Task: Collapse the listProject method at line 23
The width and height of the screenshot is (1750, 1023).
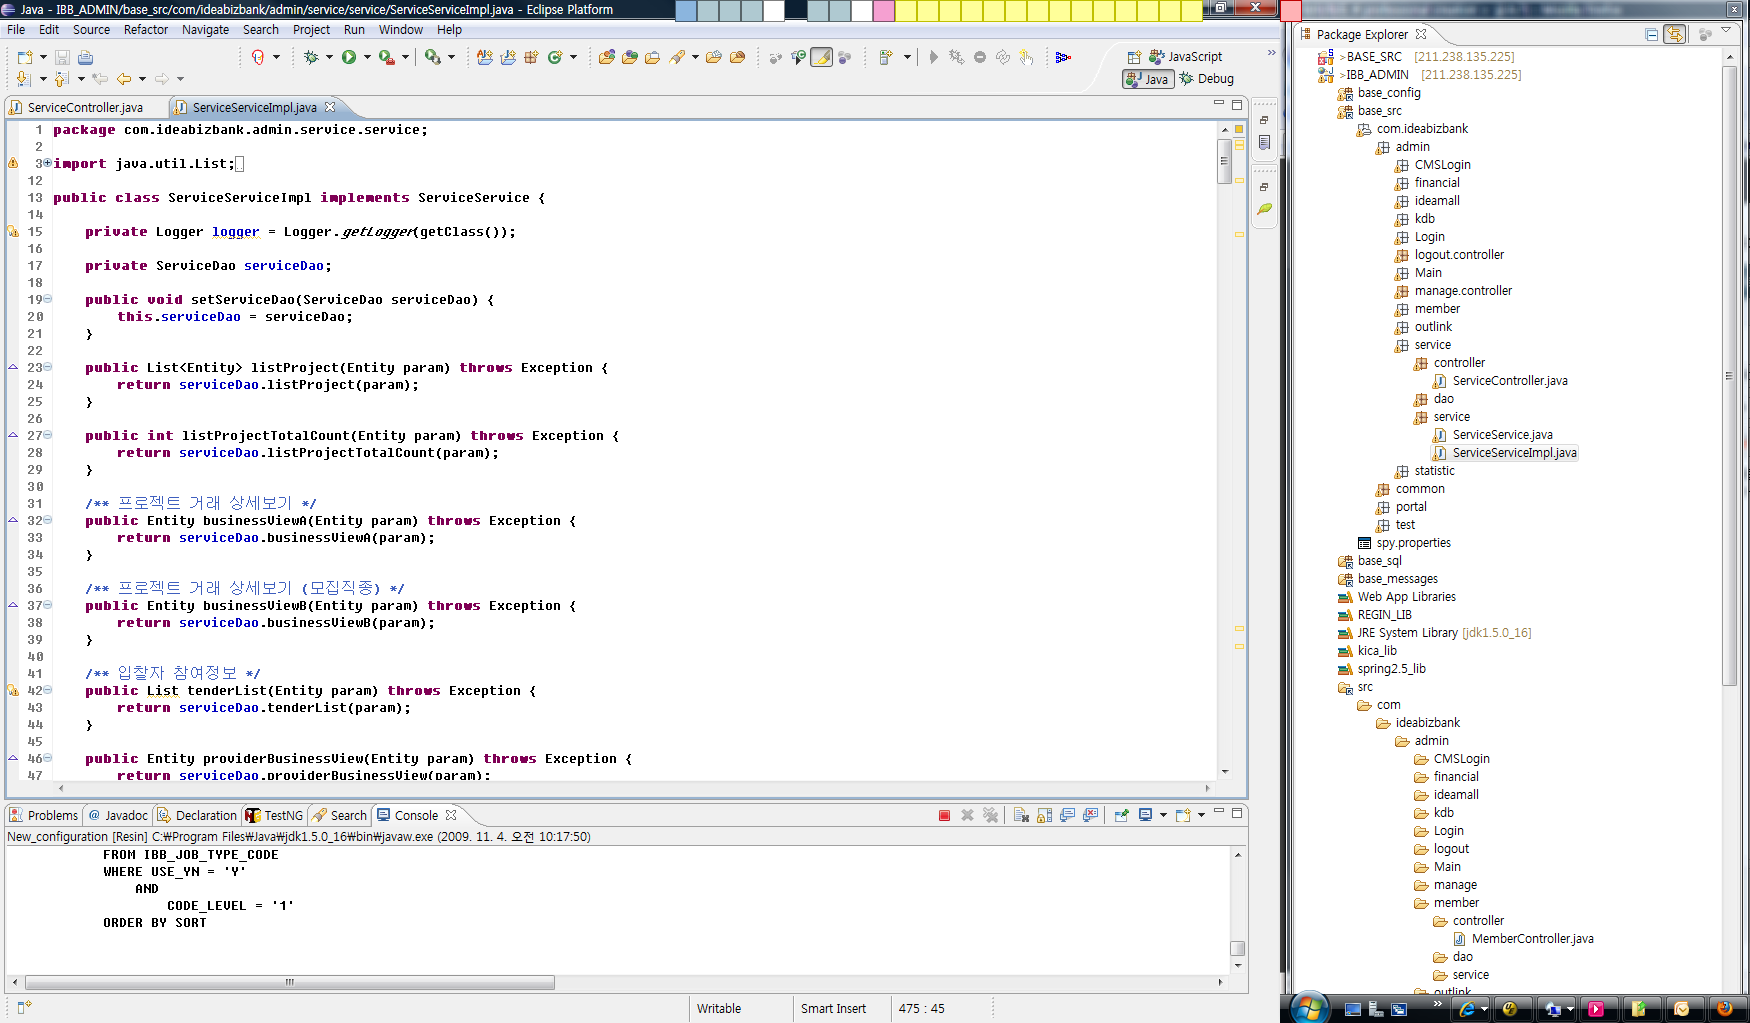Action: tap(47, 368)
